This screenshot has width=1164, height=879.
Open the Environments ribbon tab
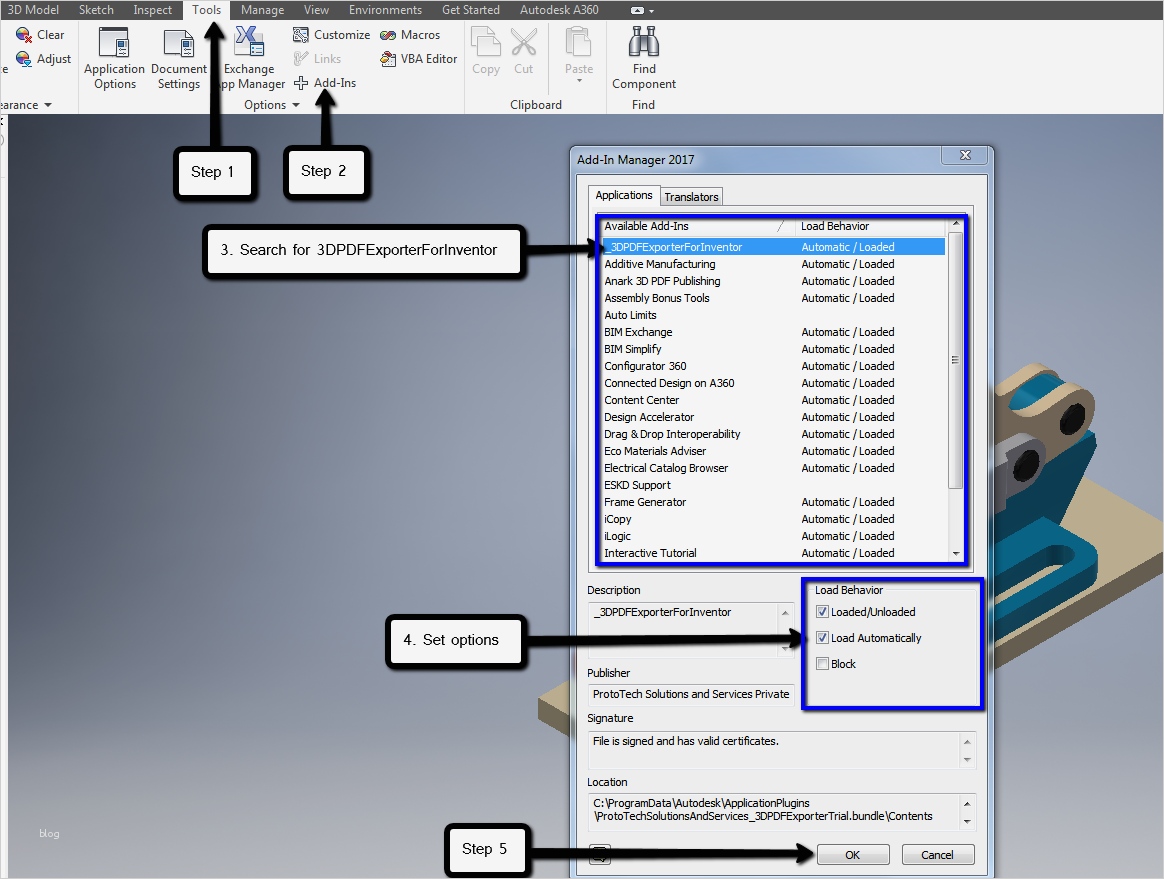tap(385, 10)
